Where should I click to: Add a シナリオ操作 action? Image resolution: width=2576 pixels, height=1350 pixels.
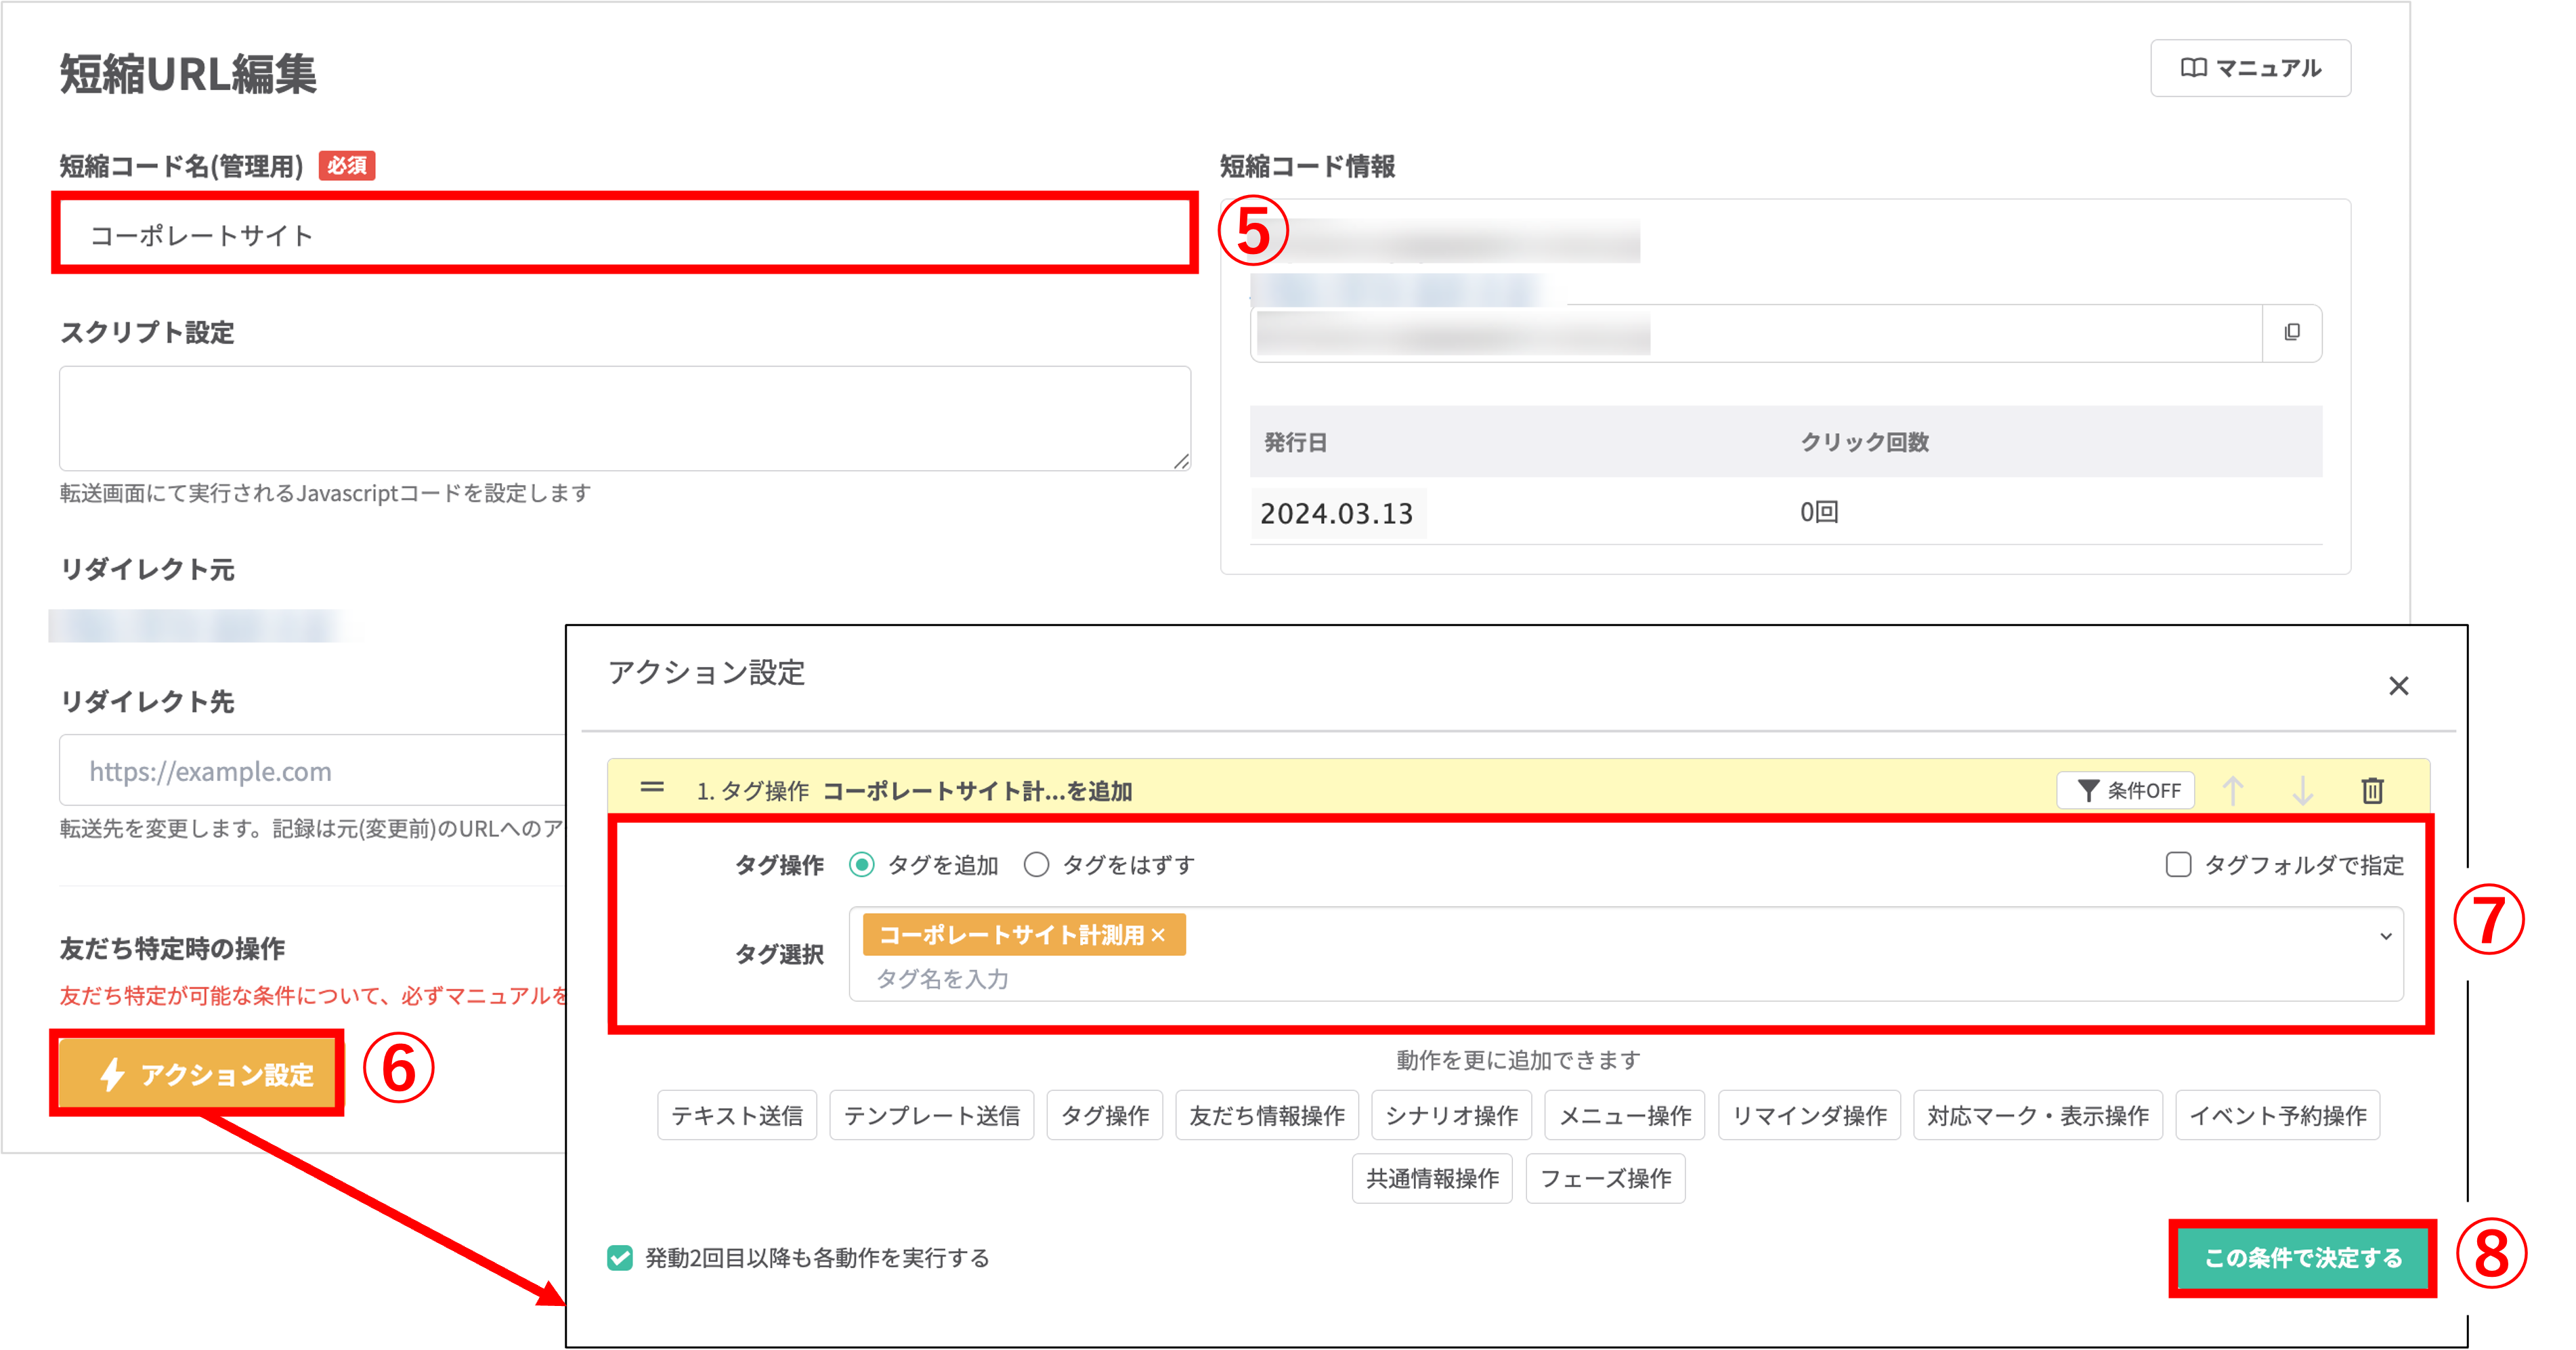(x=1451, y=1116)
